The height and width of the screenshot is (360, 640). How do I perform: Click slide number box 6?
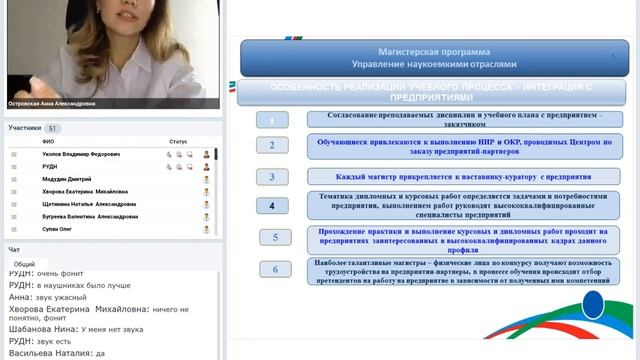[276, 269]
